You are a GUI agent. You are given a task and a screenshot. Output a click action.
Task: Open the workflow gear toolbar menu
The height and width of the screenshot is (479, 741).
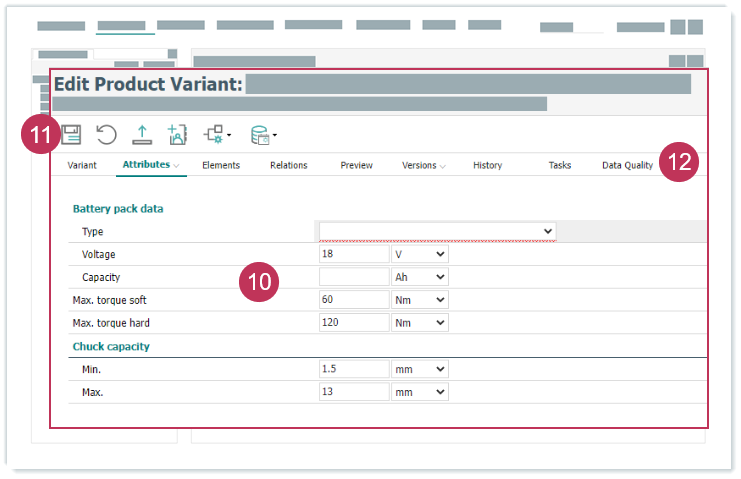point(216,134)
